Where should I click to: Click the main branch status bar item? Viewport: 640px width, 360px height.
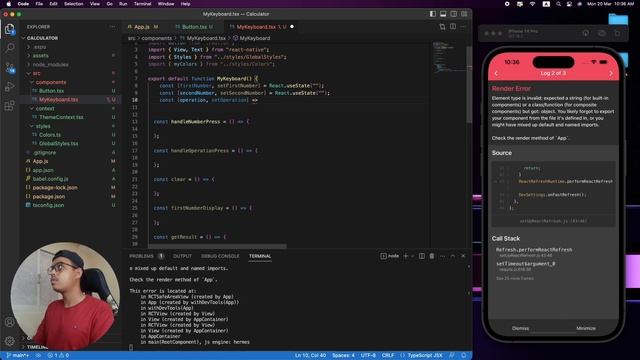(x=18, y=356)
